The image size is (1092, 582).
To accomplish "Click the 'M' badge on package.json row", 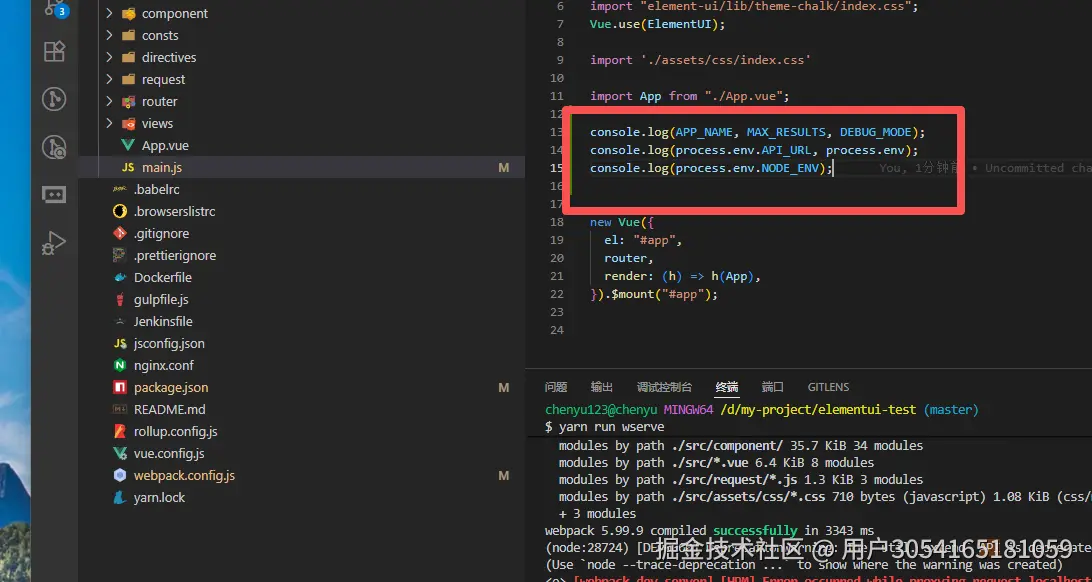I will (x=504, y=388).
